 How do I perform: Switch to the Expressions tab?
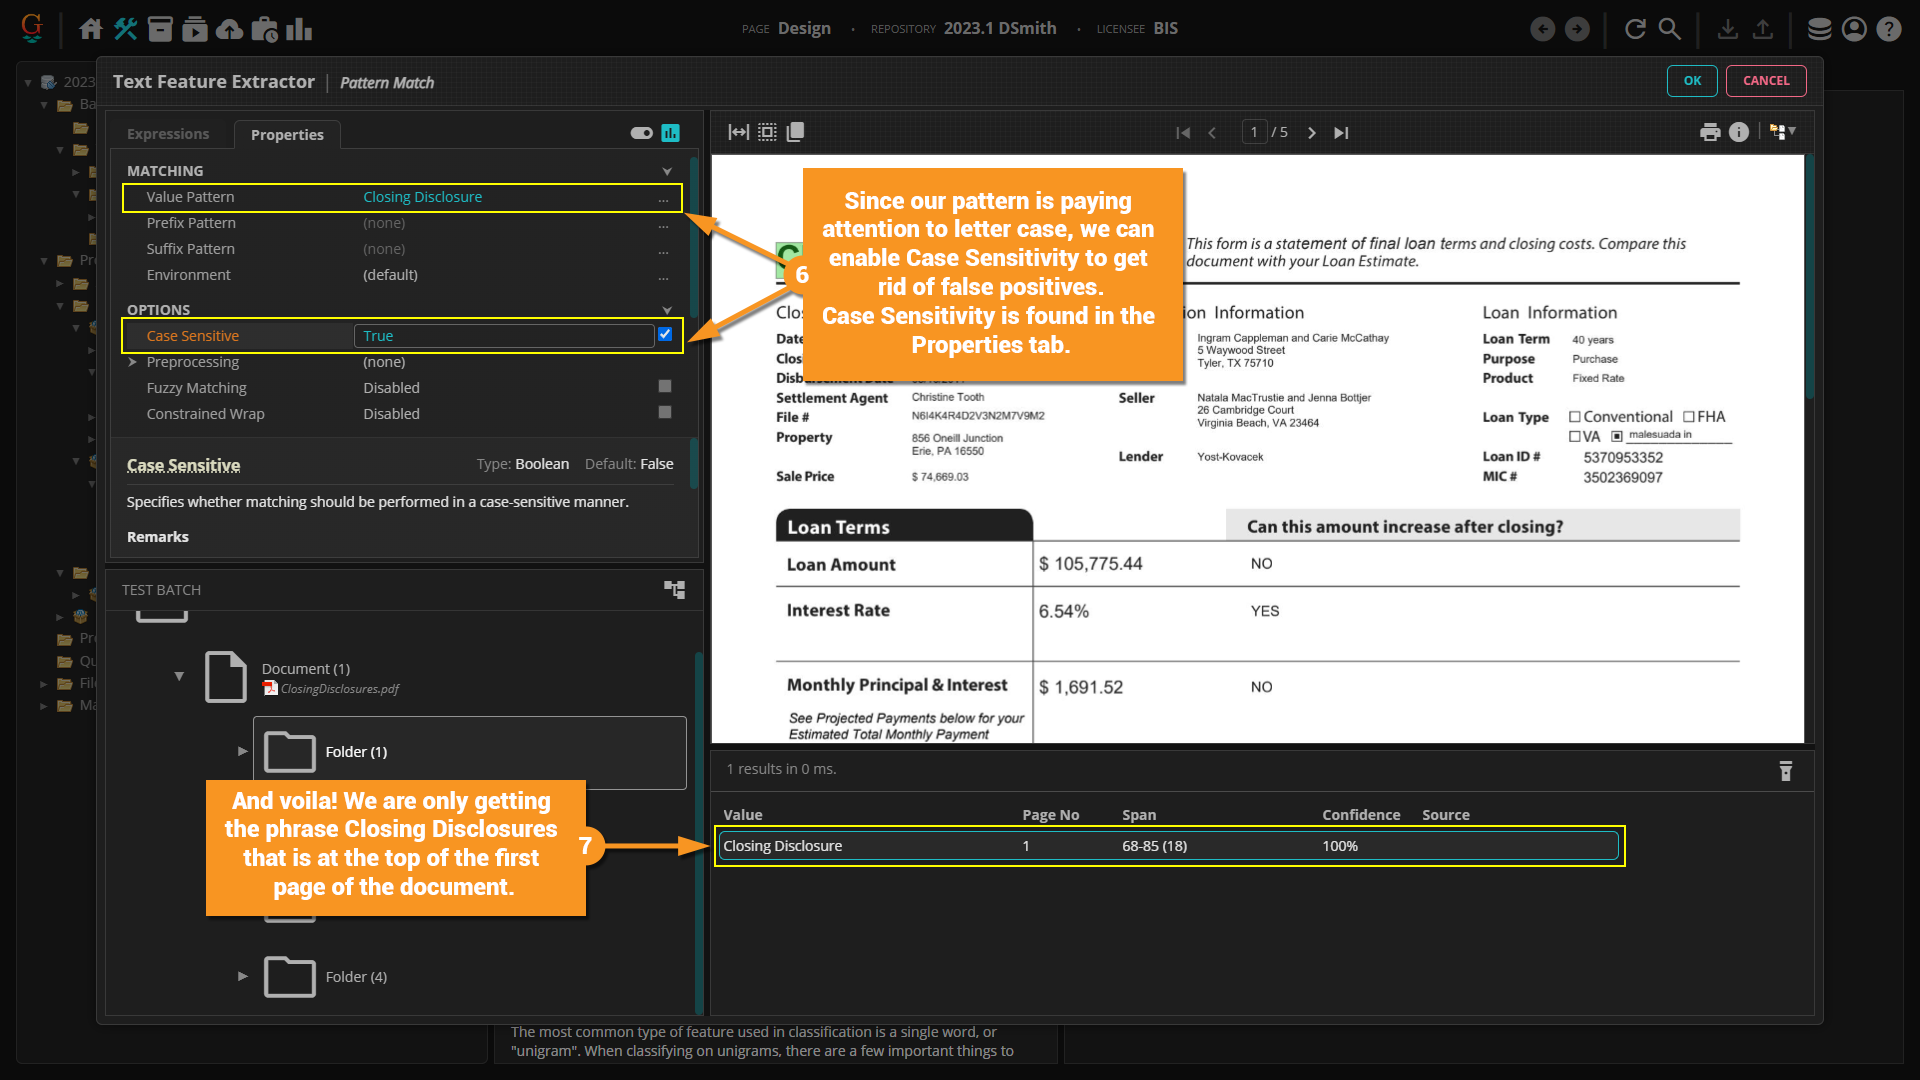point(168,134)
